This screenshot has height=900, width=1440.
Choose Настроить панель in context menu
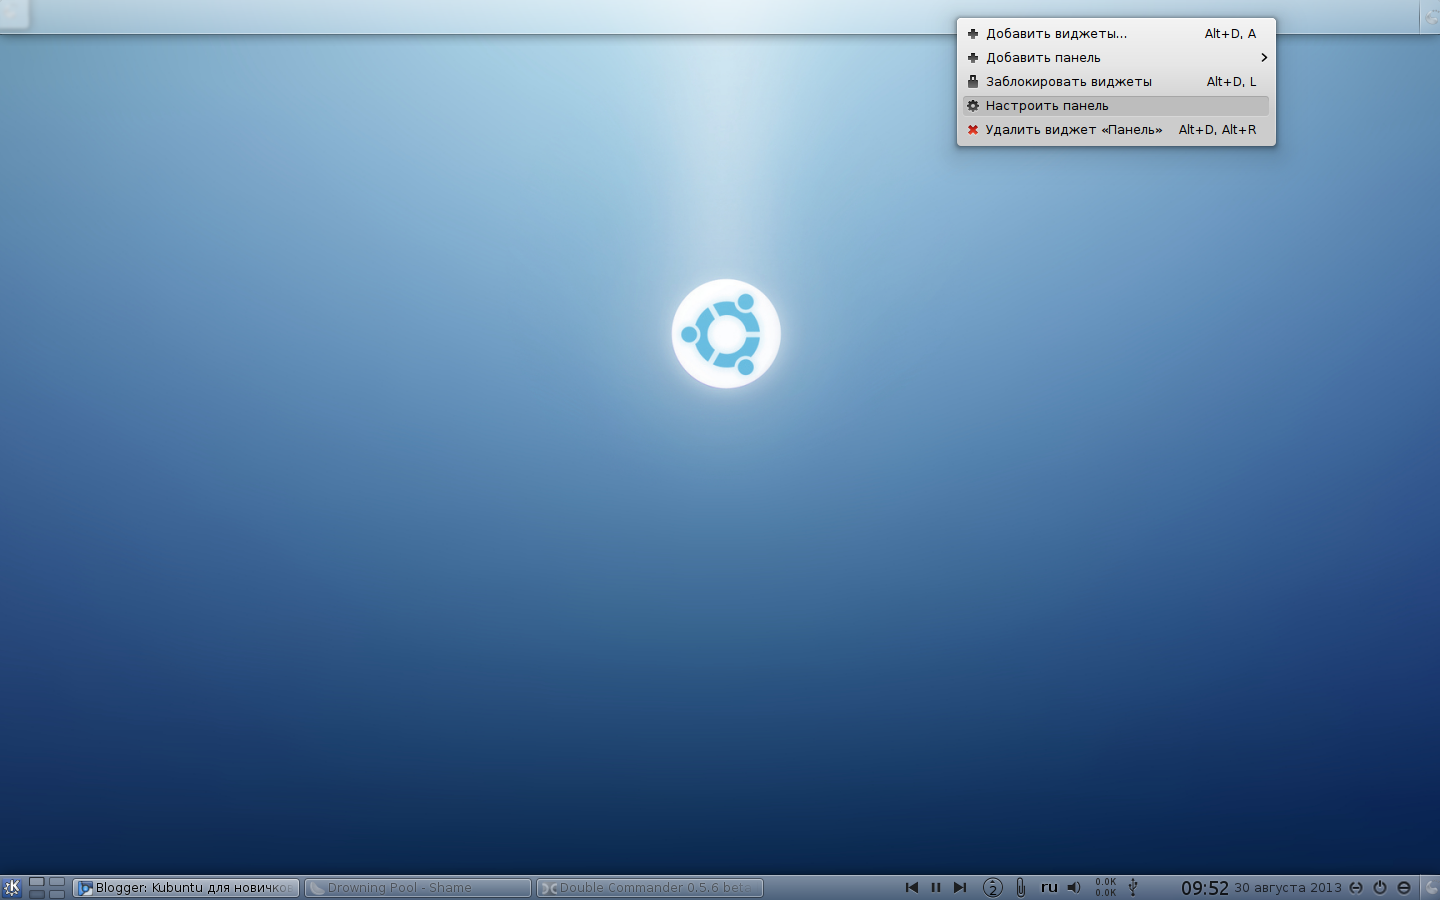pos(1116,105)
